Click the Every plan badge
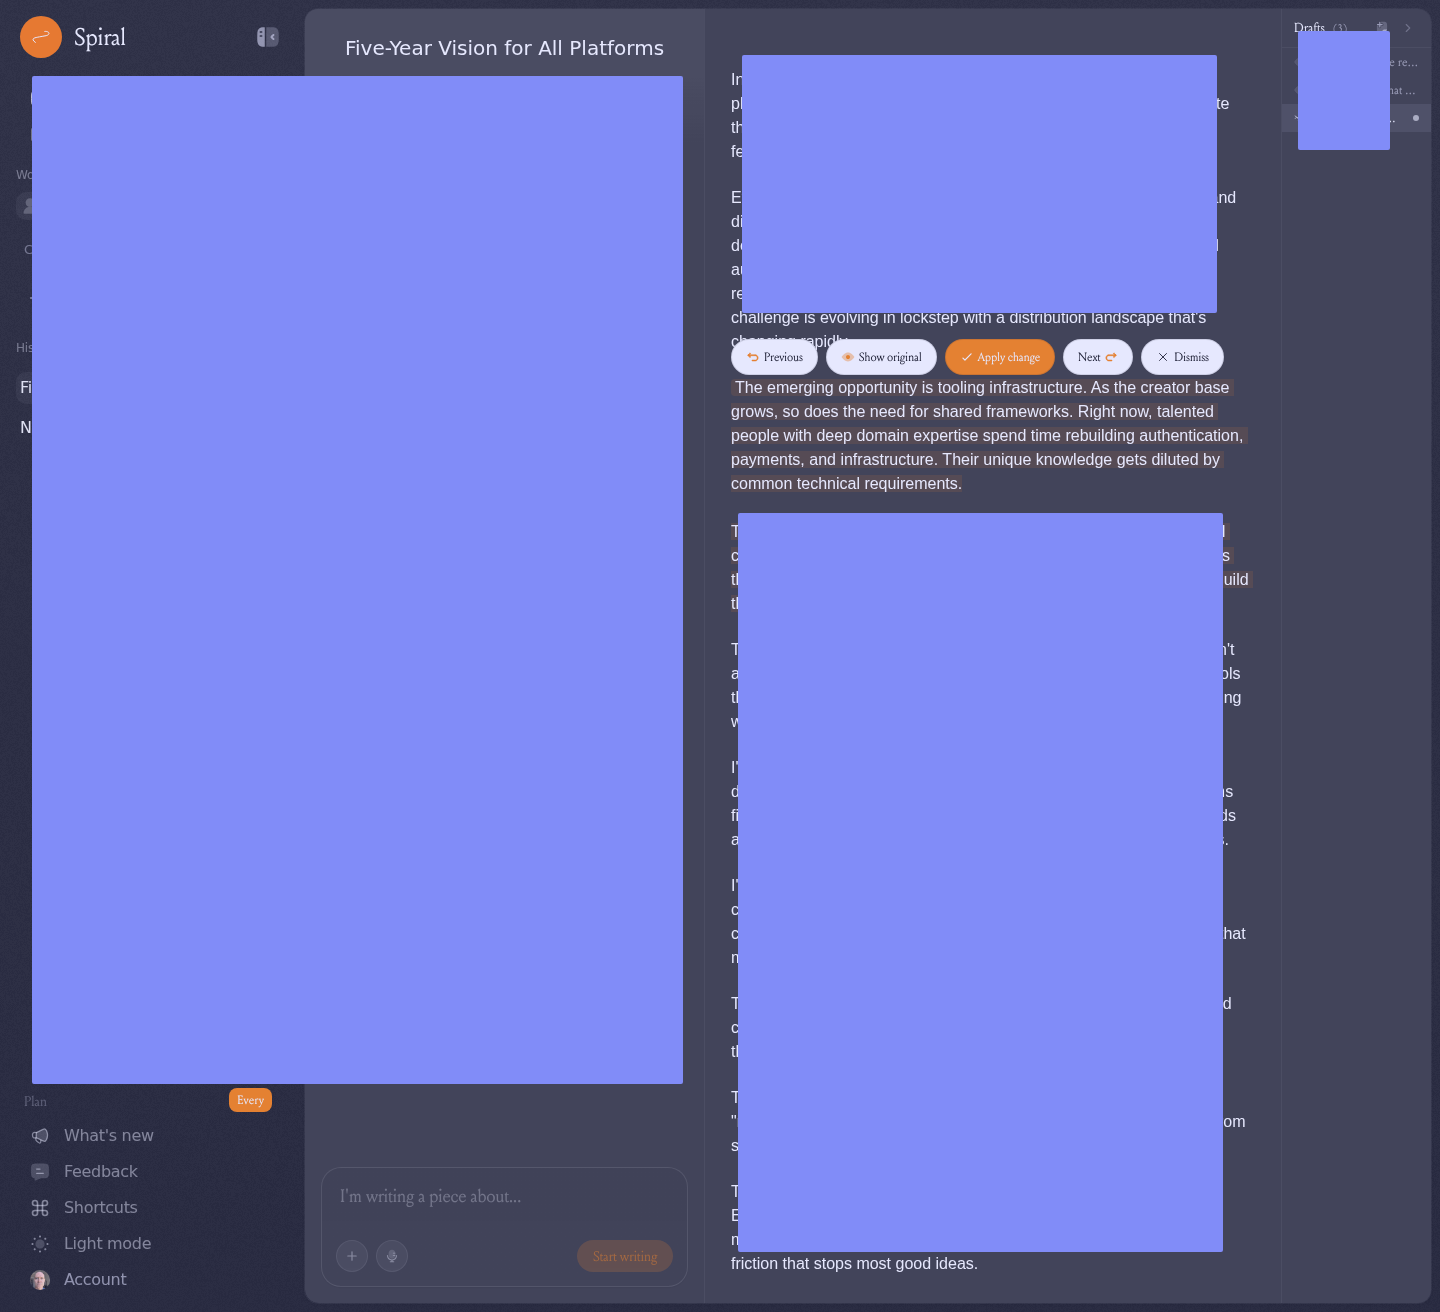The width and height of the screenshot is (1440, 1312). click(x=250, y=1100)
